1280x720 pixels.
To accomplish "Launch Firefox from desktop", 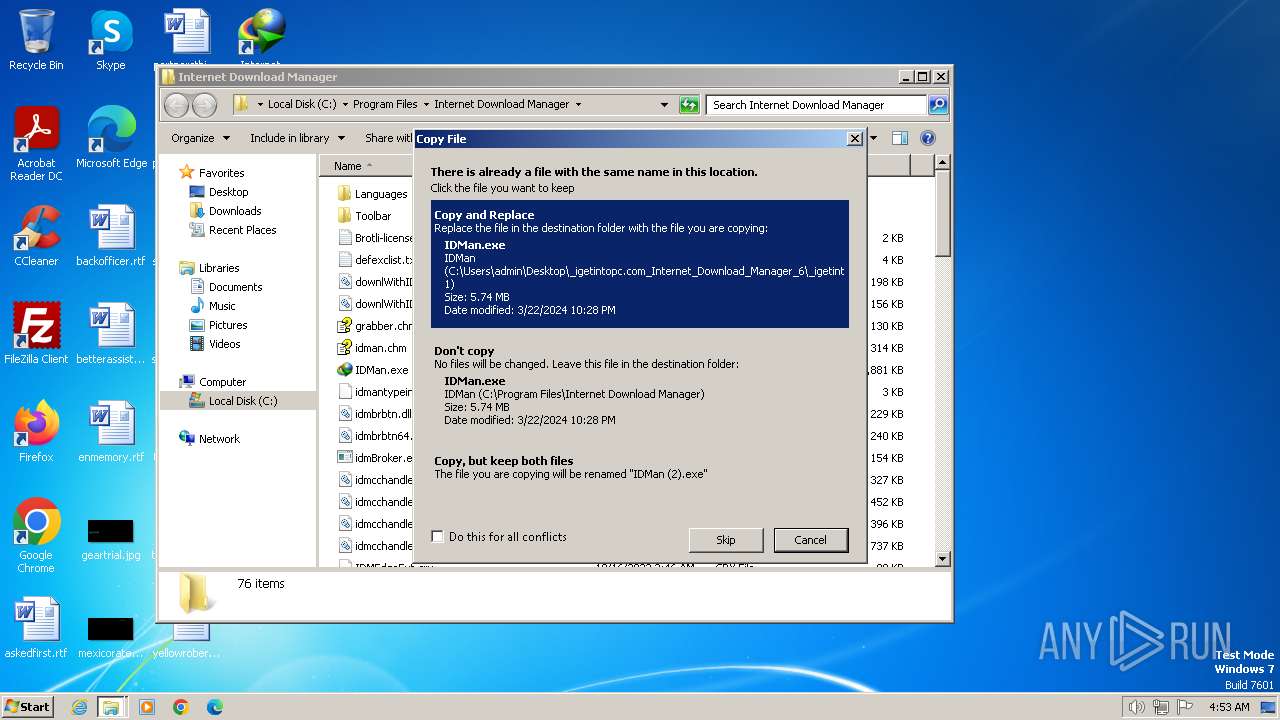I will click(x=36, y=432).
